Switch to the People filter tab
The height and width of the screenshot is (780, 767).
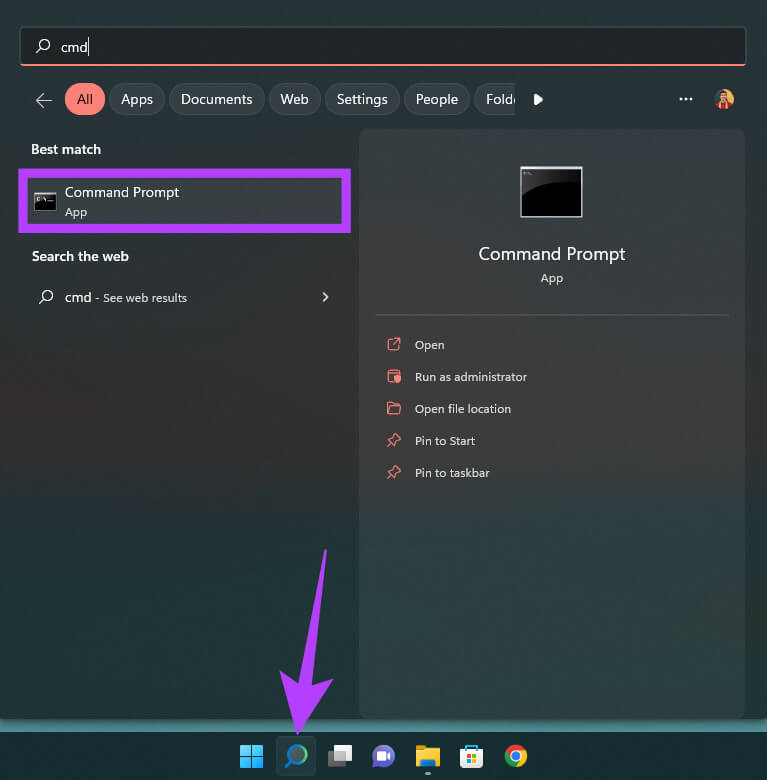pyautogui.click(x=436, y=99)
